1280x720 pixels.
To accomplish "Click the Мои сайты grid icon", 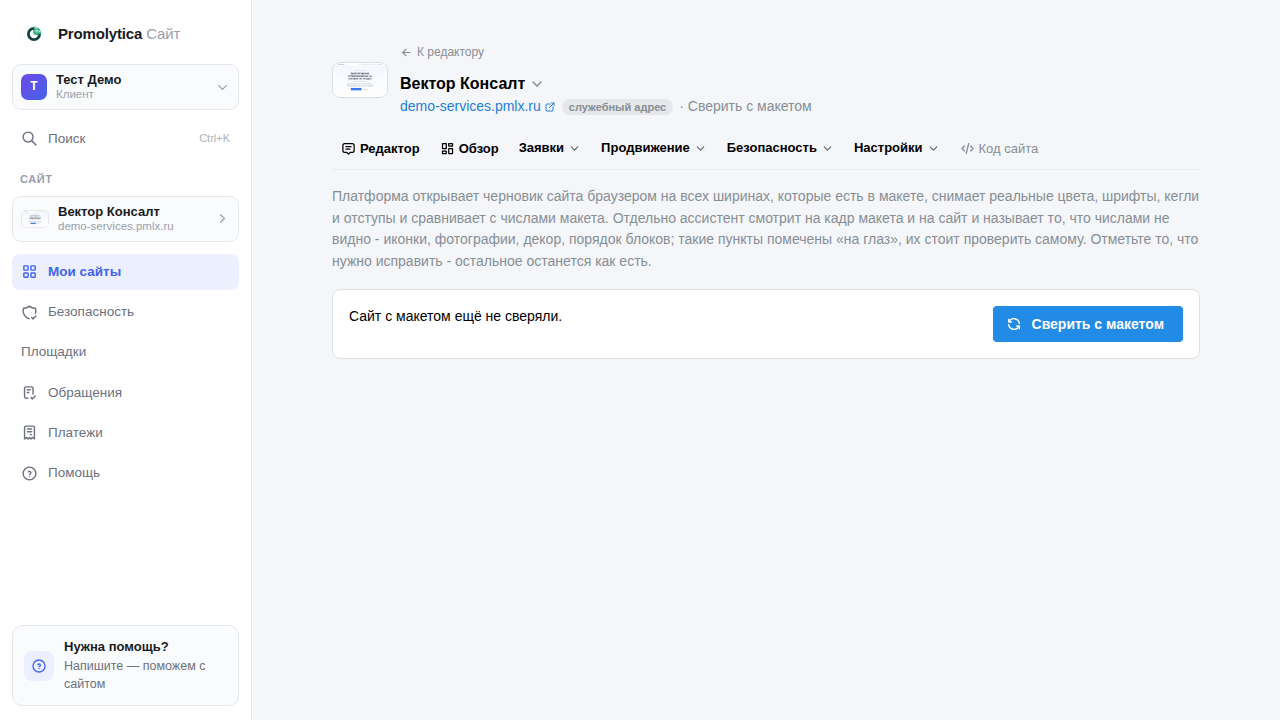I will (x=29, y=272).
